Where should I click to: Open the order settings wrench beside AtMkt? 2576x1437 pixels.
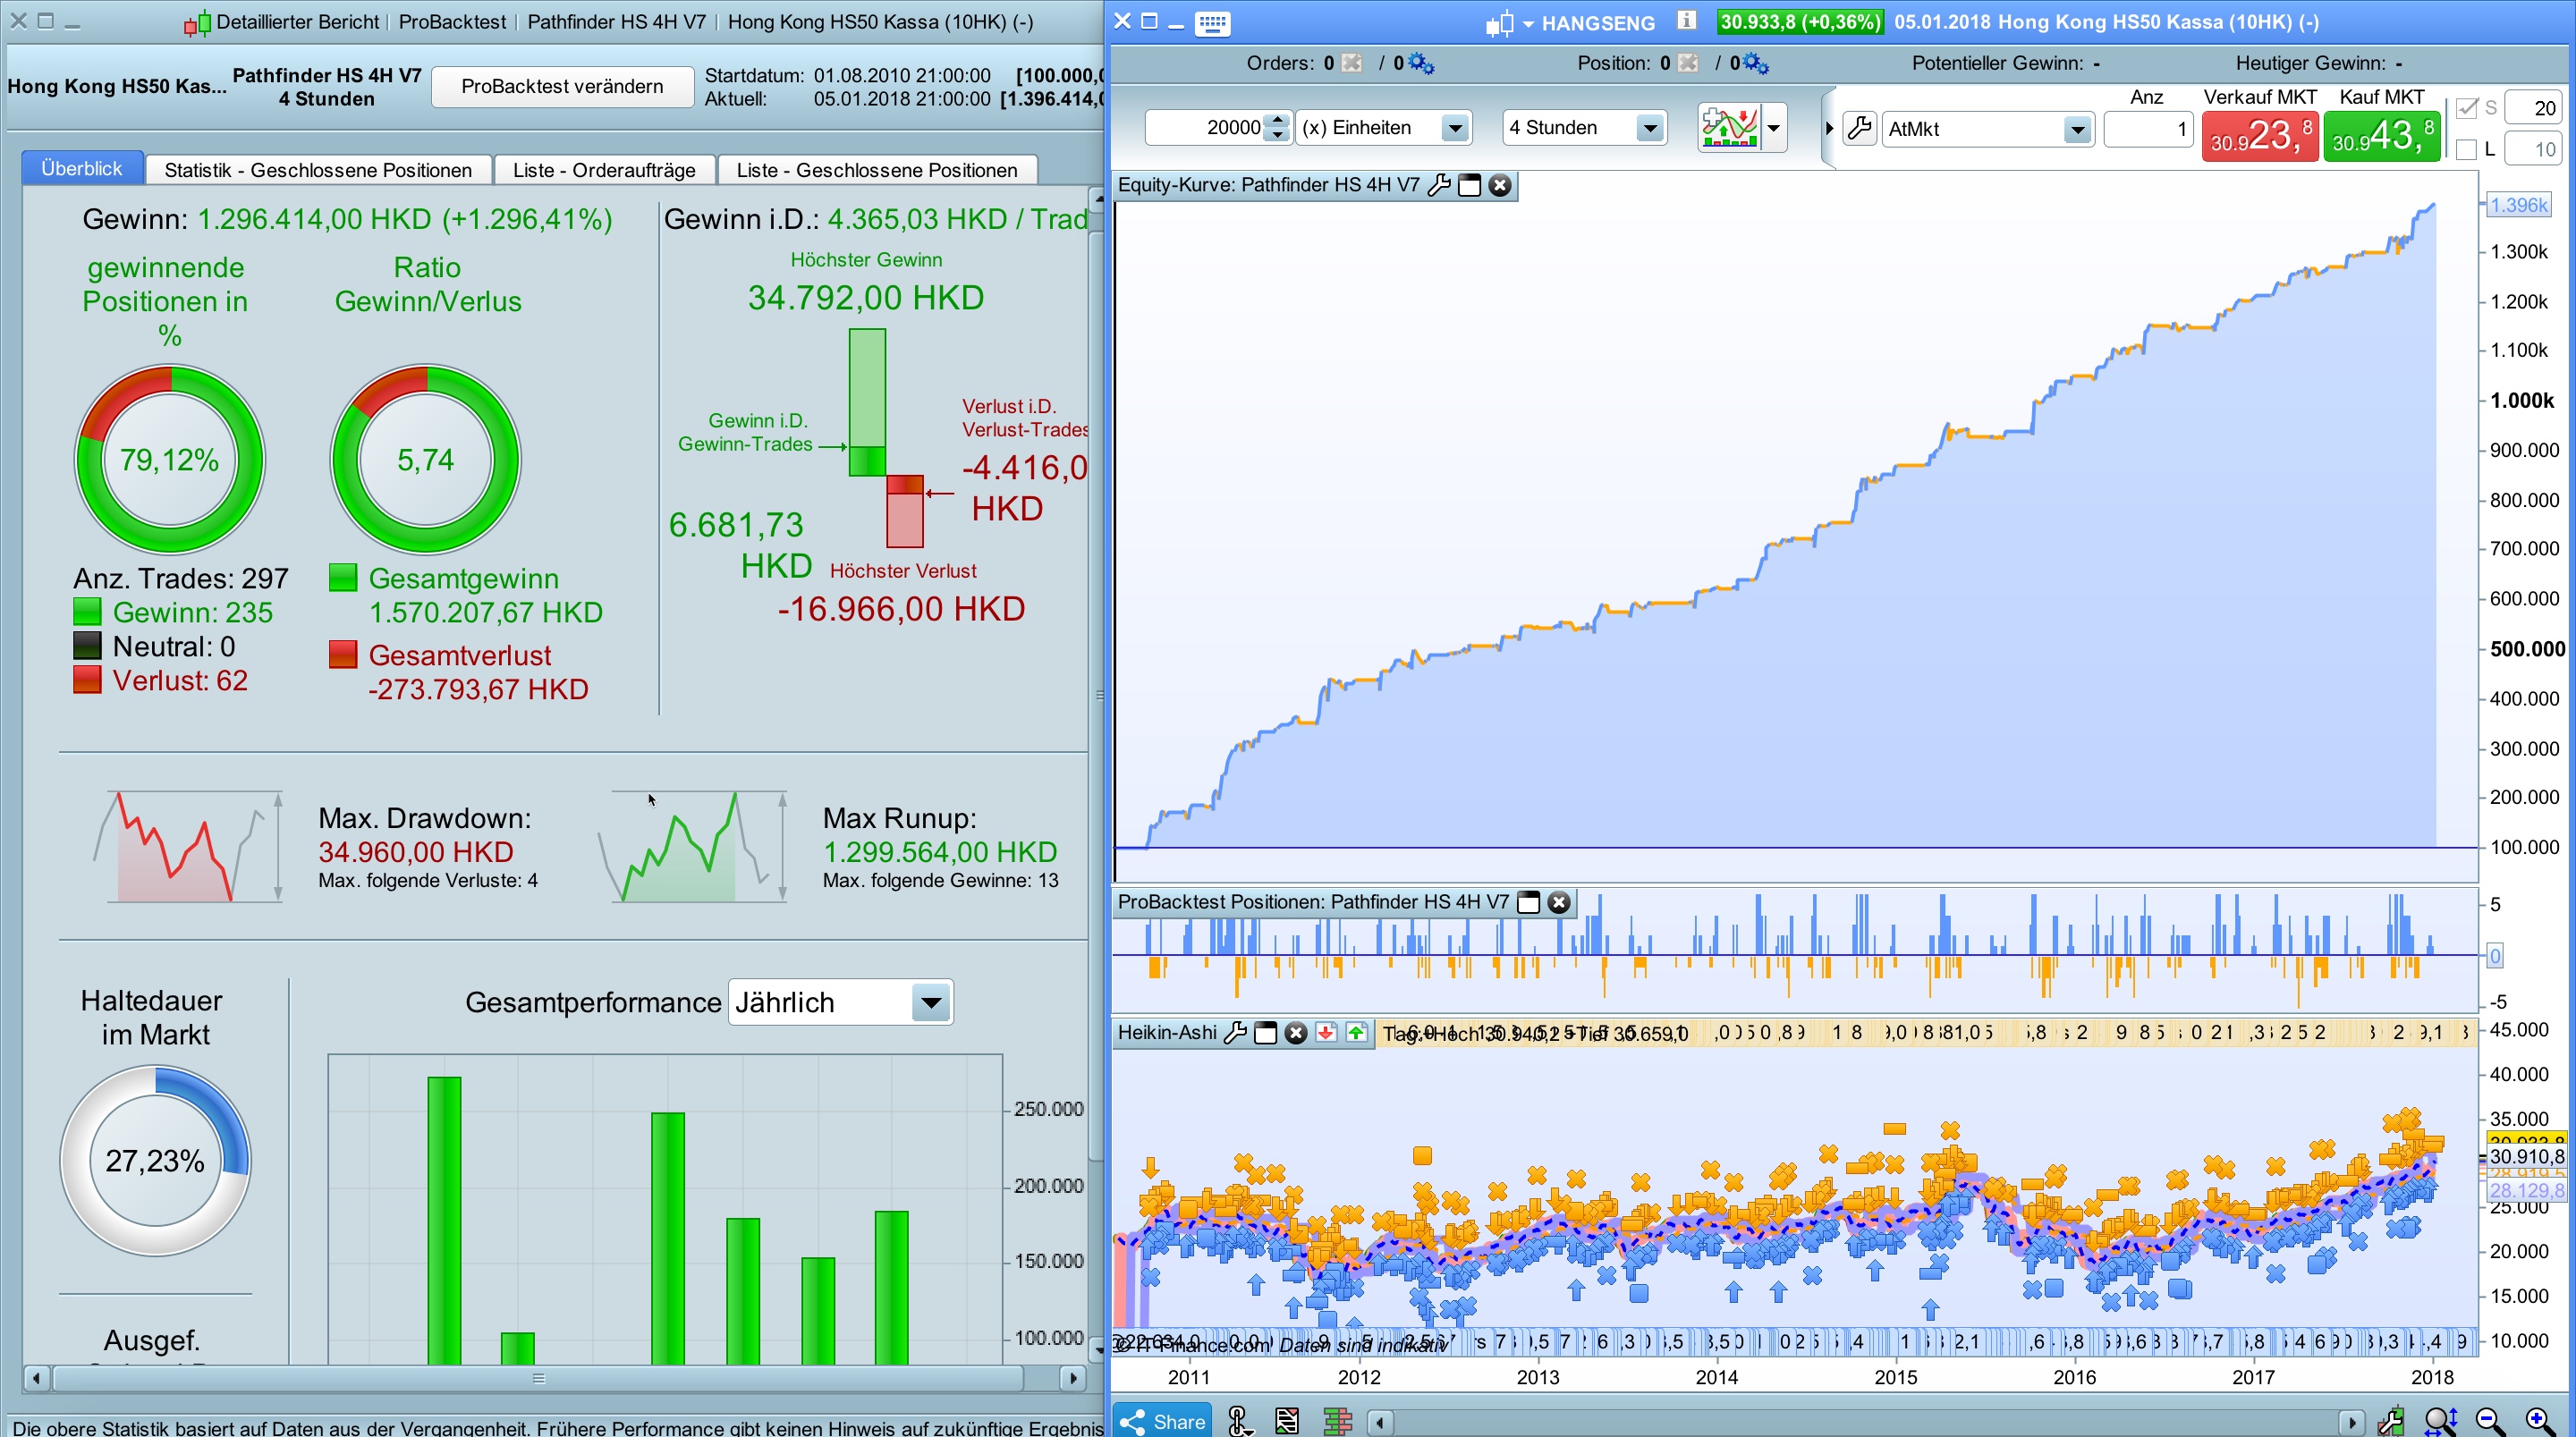pos(1859,128)
